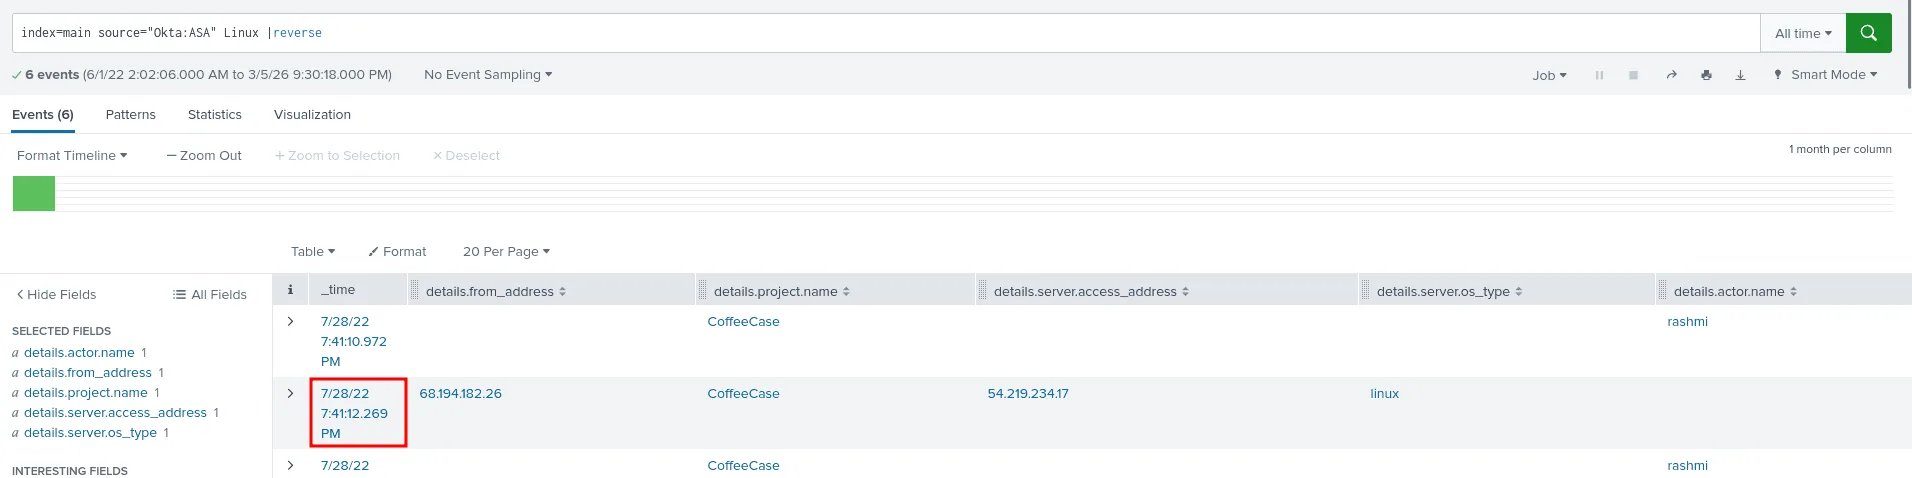Export results with the download icon

pyautogui.click(x=1740, y=75)
